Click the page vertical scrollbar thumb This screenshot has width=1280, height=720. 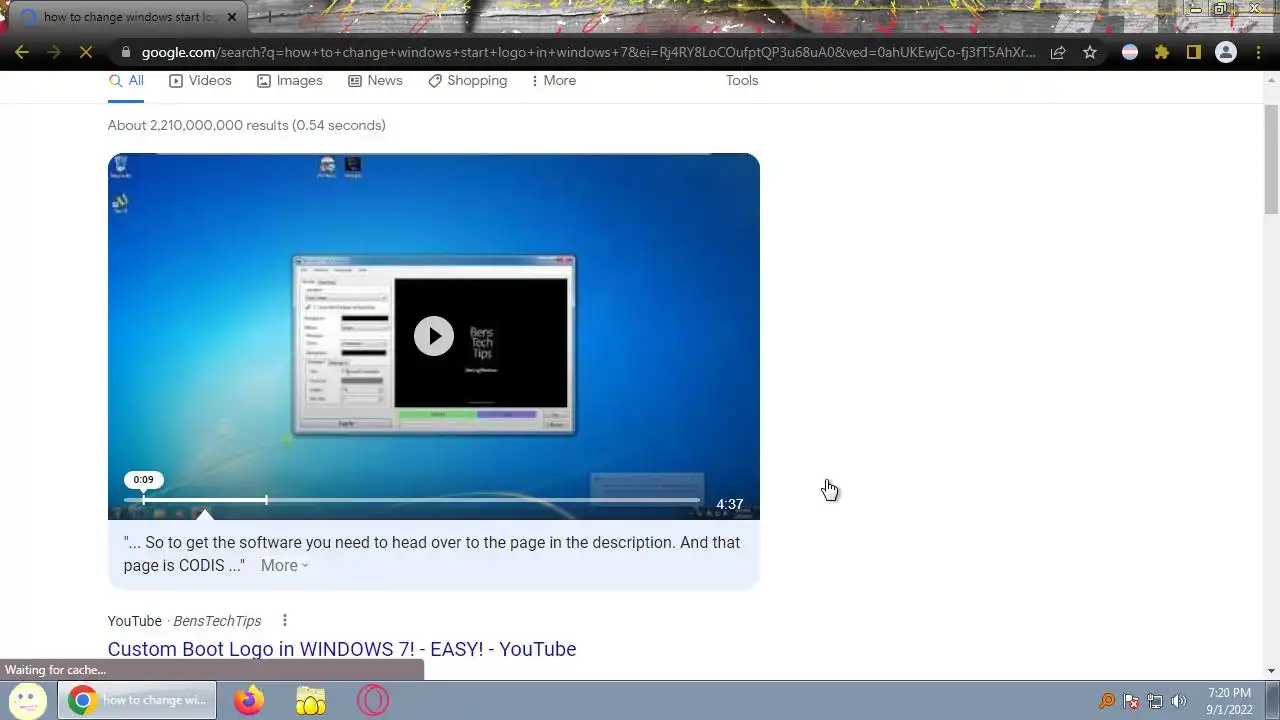1271,158
